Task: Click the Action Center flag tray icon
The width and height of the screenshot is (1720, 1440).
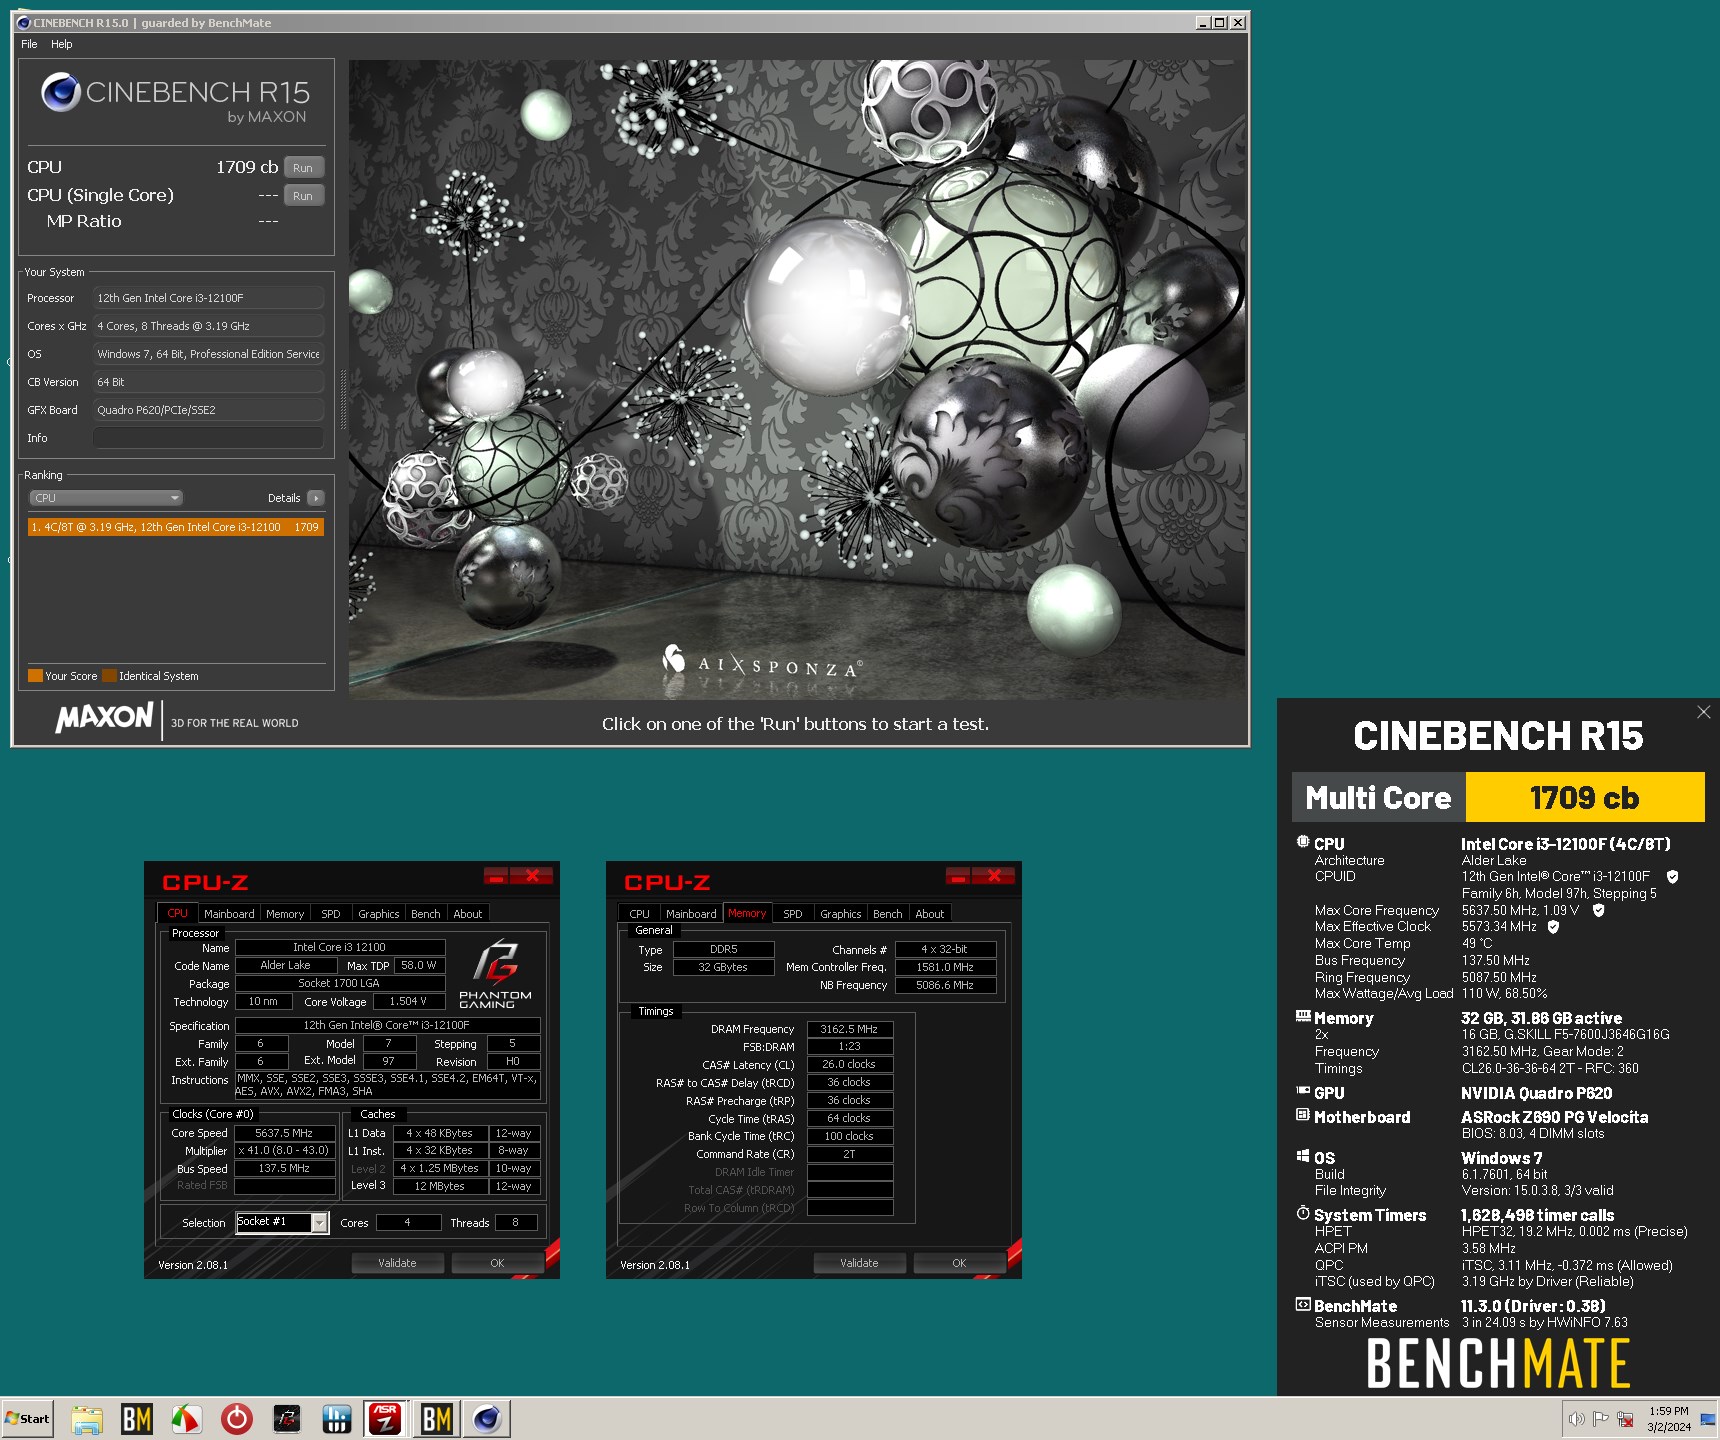Action: (x=1601, y=1419)
